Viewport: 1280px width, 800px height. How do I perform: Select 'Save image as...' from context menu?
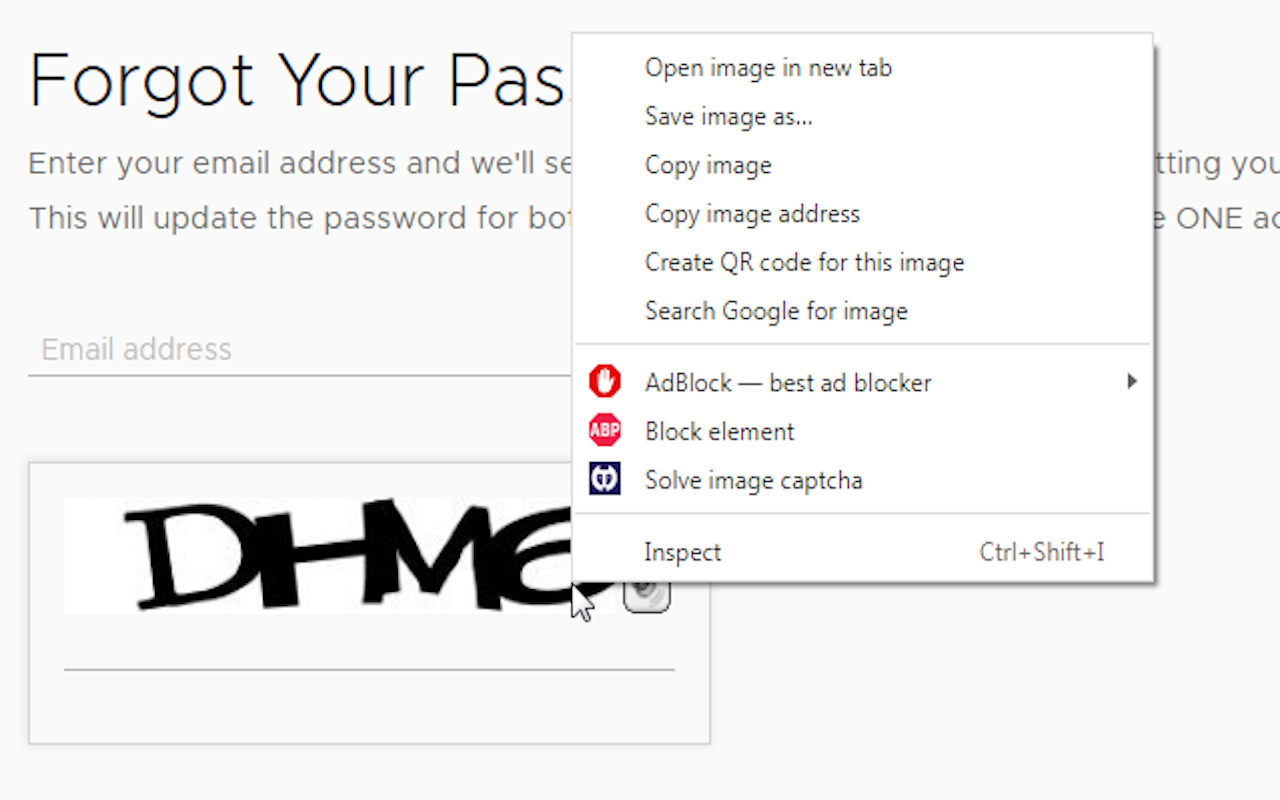728,117
